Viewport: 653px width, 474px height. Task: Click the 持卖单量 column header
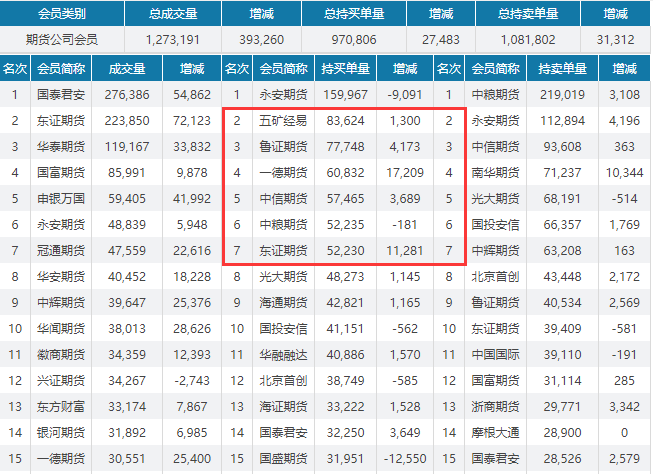pos(563,68)
